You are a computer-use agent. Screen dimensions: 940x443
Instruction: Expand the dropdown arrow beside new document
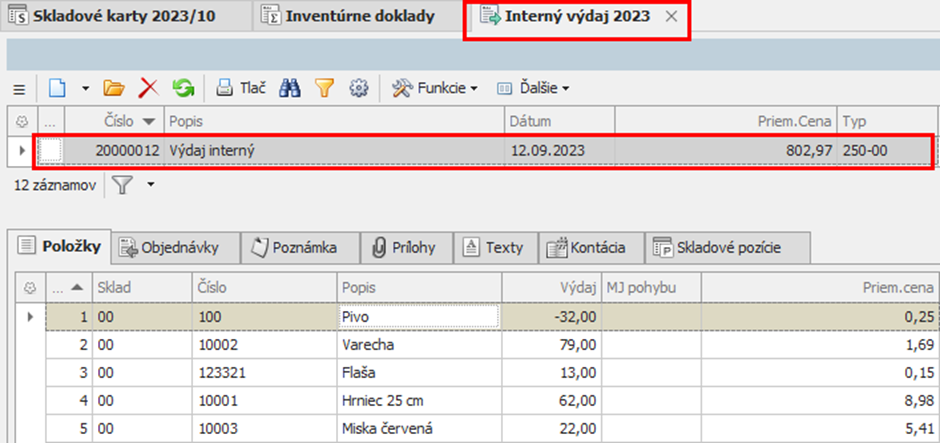(x=85, y=88)
